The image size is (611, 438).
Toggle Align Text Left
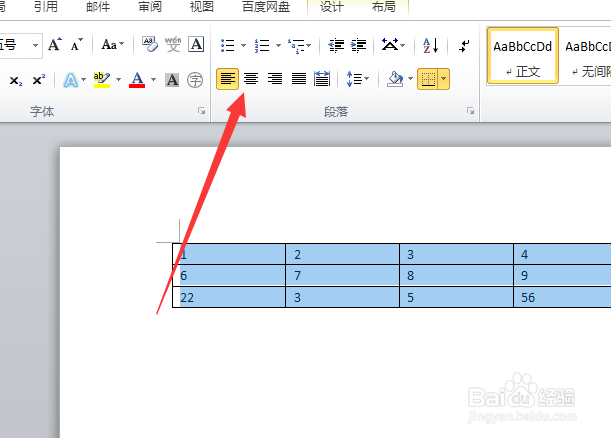pyautogui.click(x=228, y=79)
